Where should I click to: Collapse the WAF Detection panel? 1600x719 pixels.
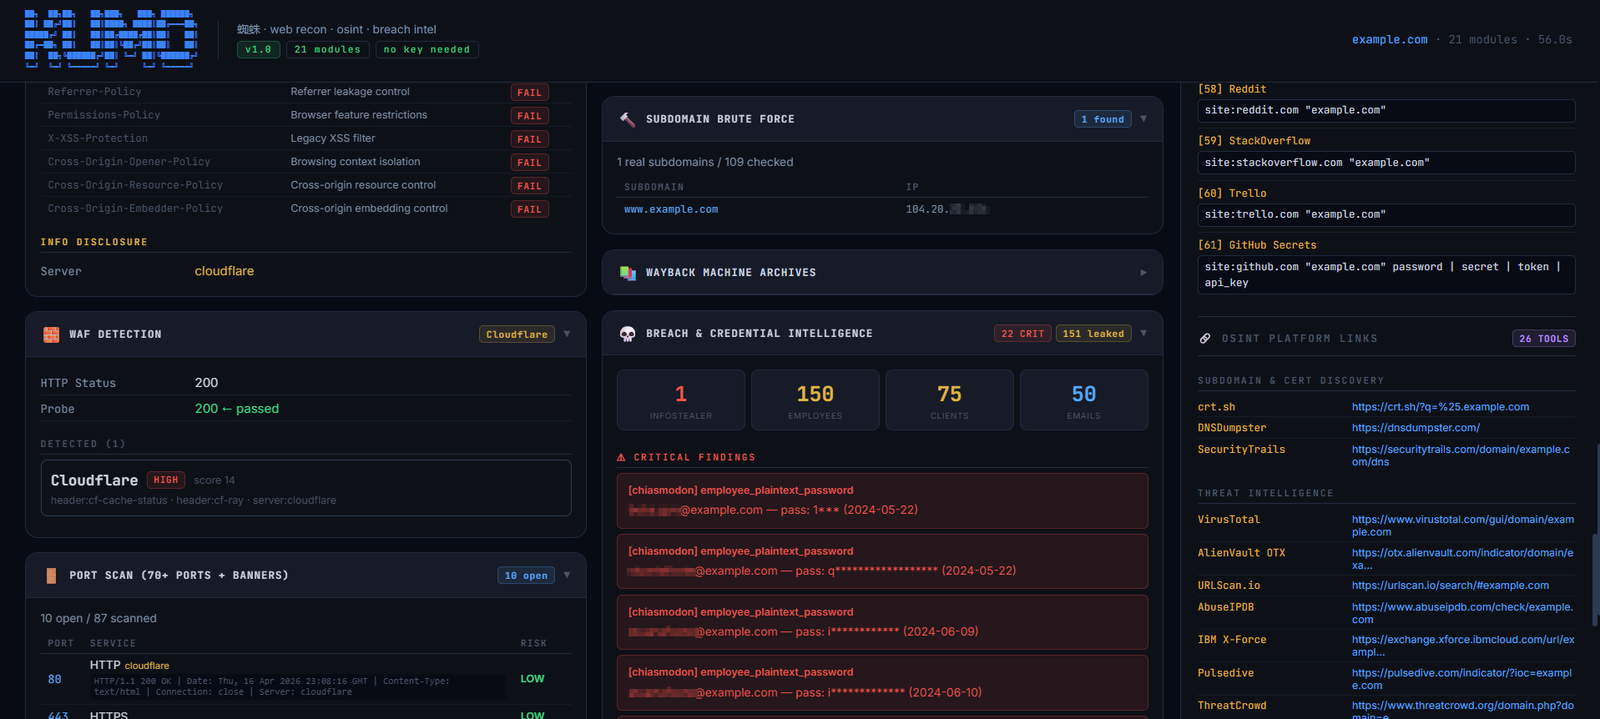tap(567, 334)
